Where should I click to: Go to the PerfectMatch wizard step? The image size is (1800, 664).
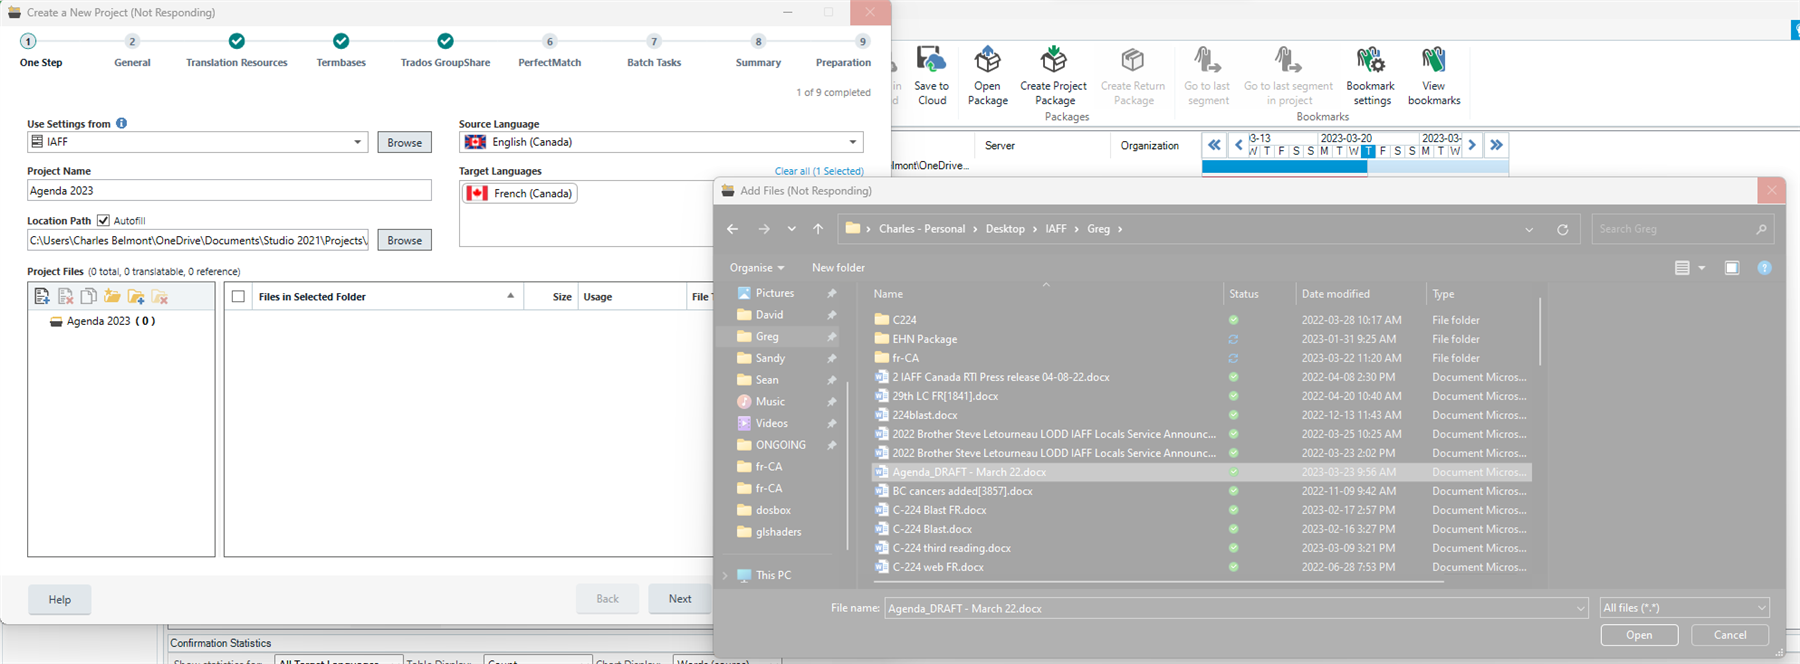(549, 51)
